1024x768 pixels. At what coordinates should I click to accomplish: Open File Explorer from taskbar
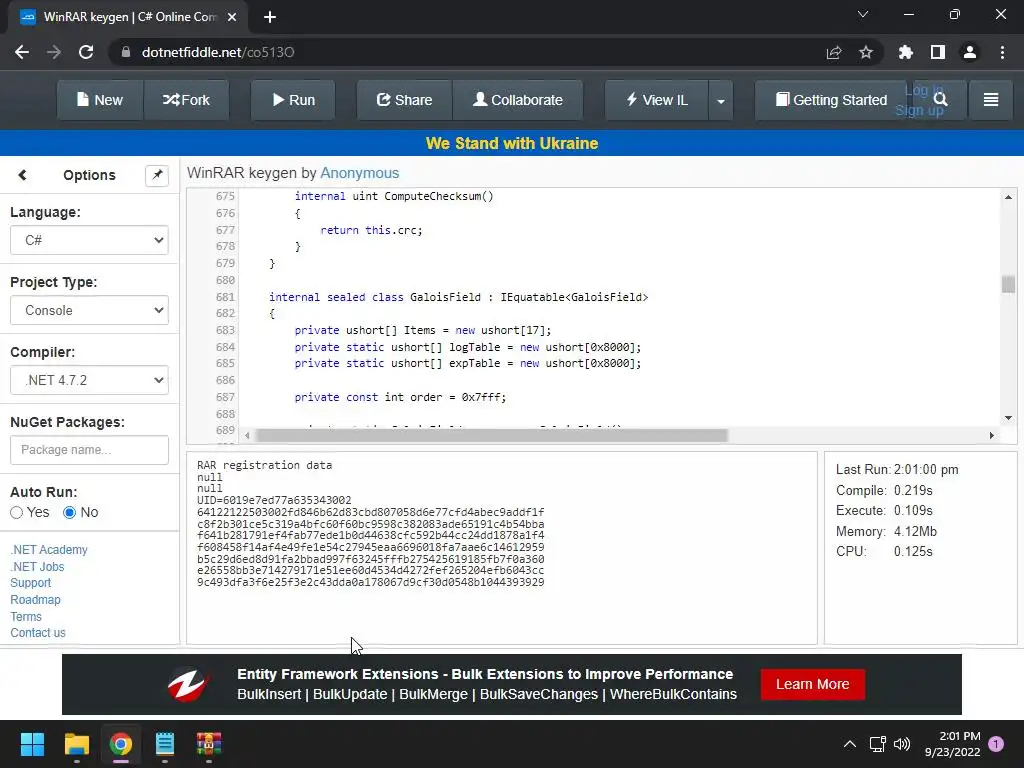click(76, 744)
